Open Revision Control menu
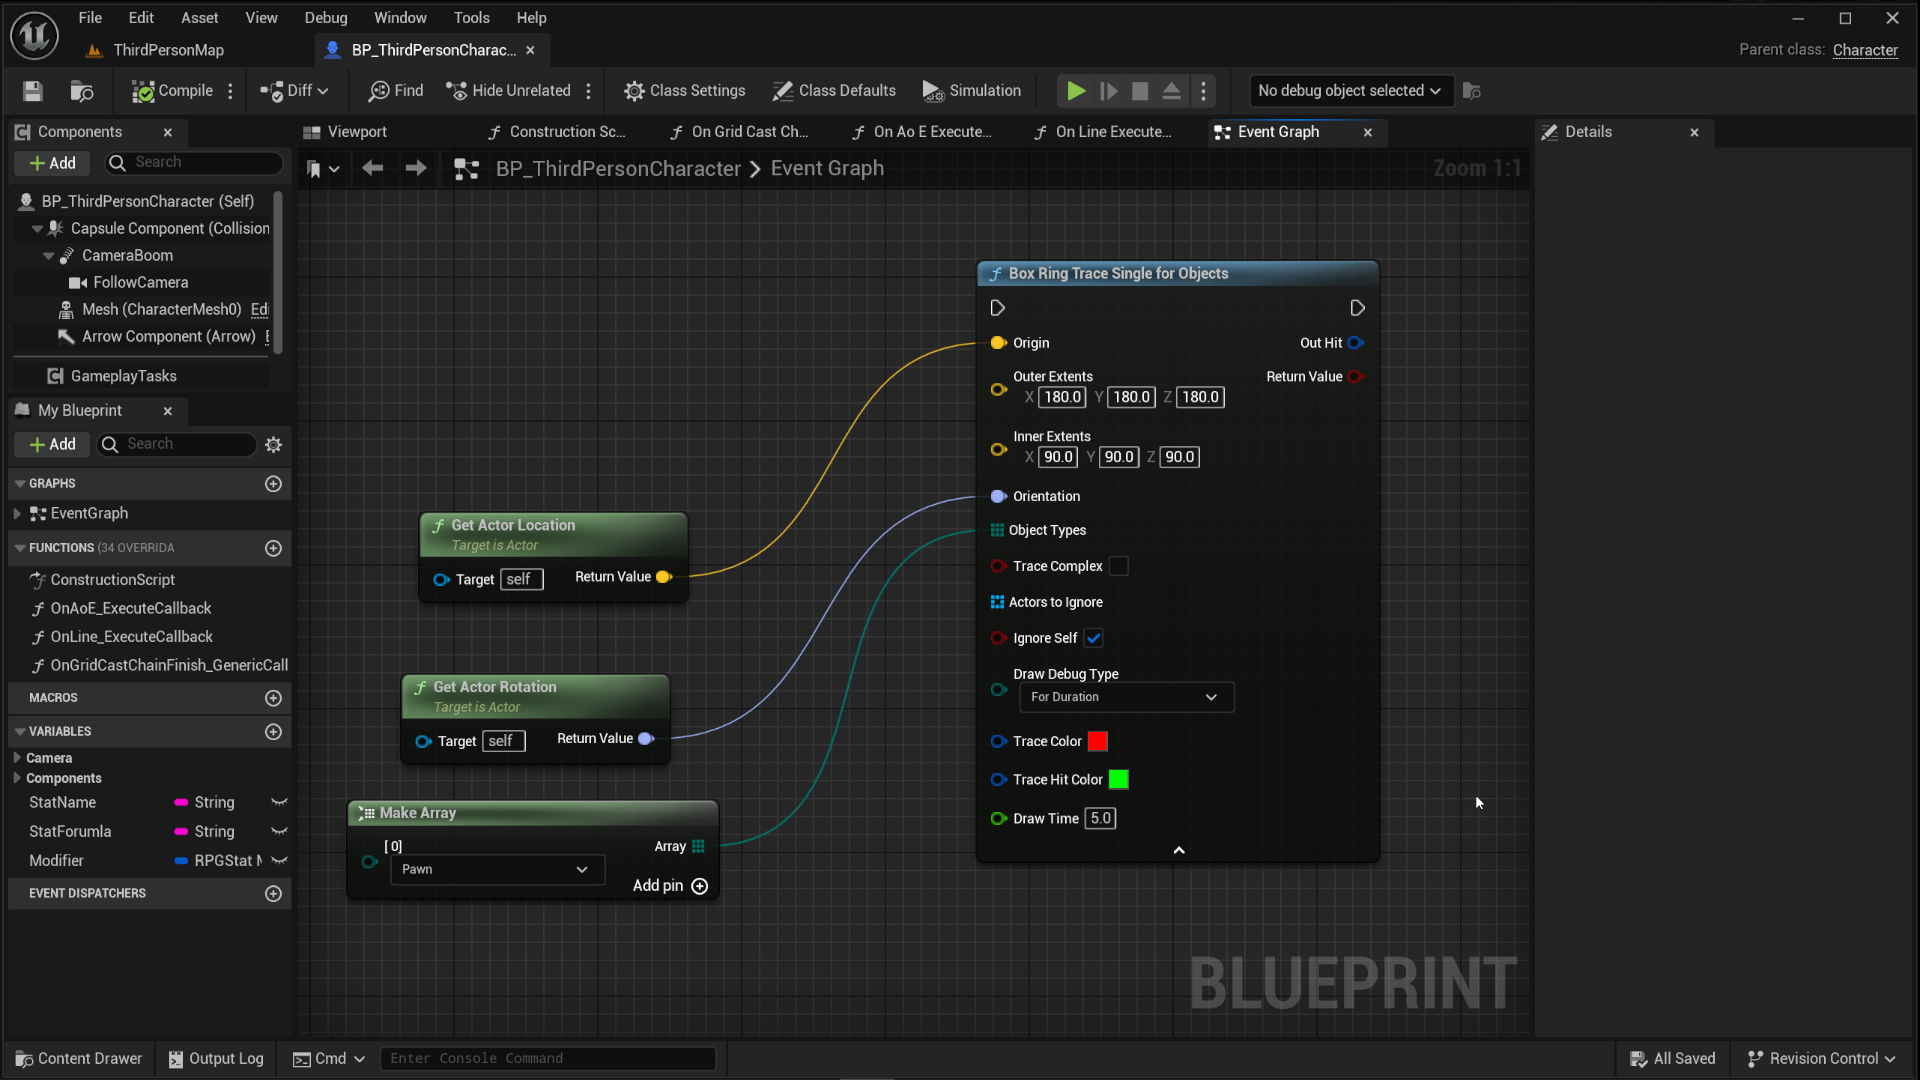 point(1821,1059)
